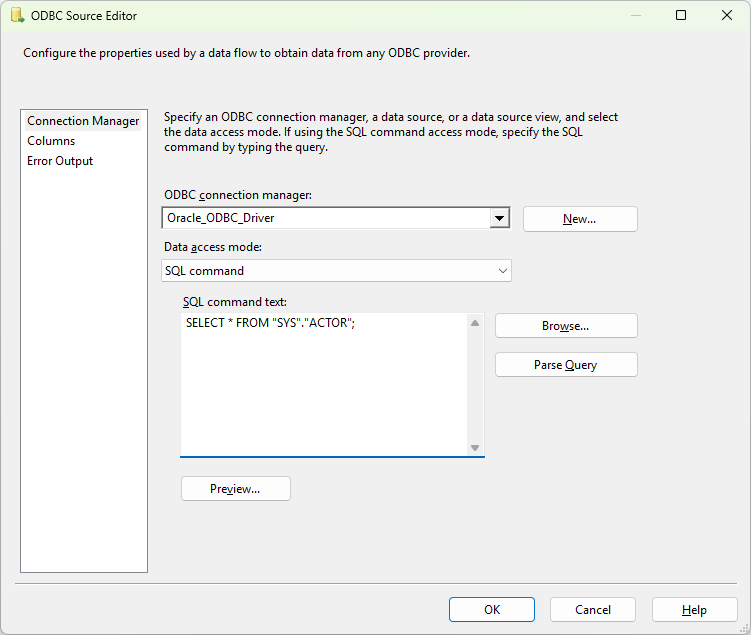Image resolution: width=751 pixels, height=635 pixels.
Task: Click the 'ODBC connection manager:' label
Action: point(238,195)
